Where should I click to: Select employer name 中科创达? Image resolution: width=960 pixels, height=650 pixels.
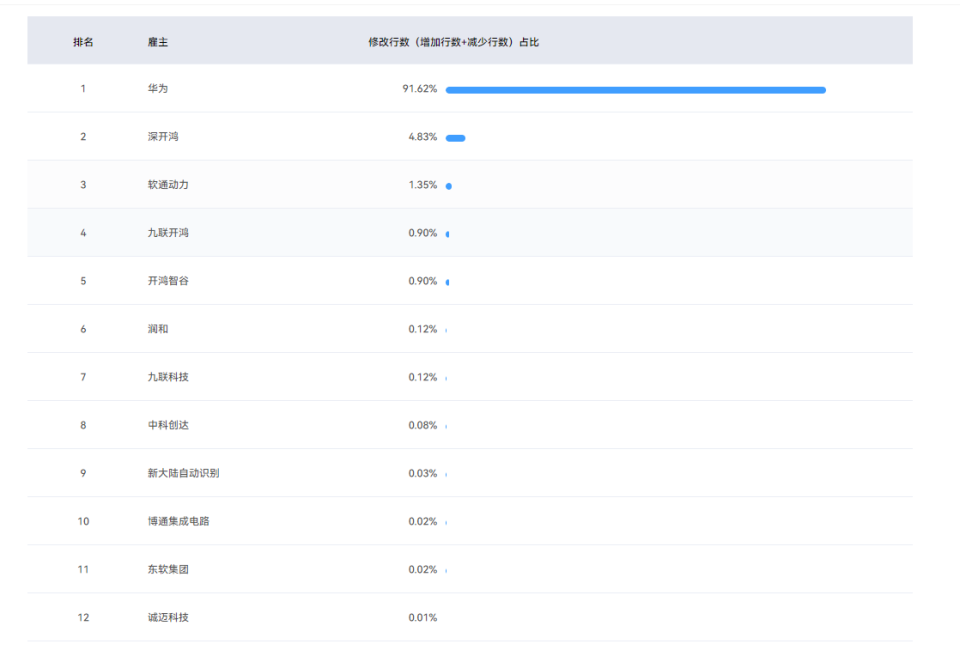pyautogui.click(x=168, y=425)
